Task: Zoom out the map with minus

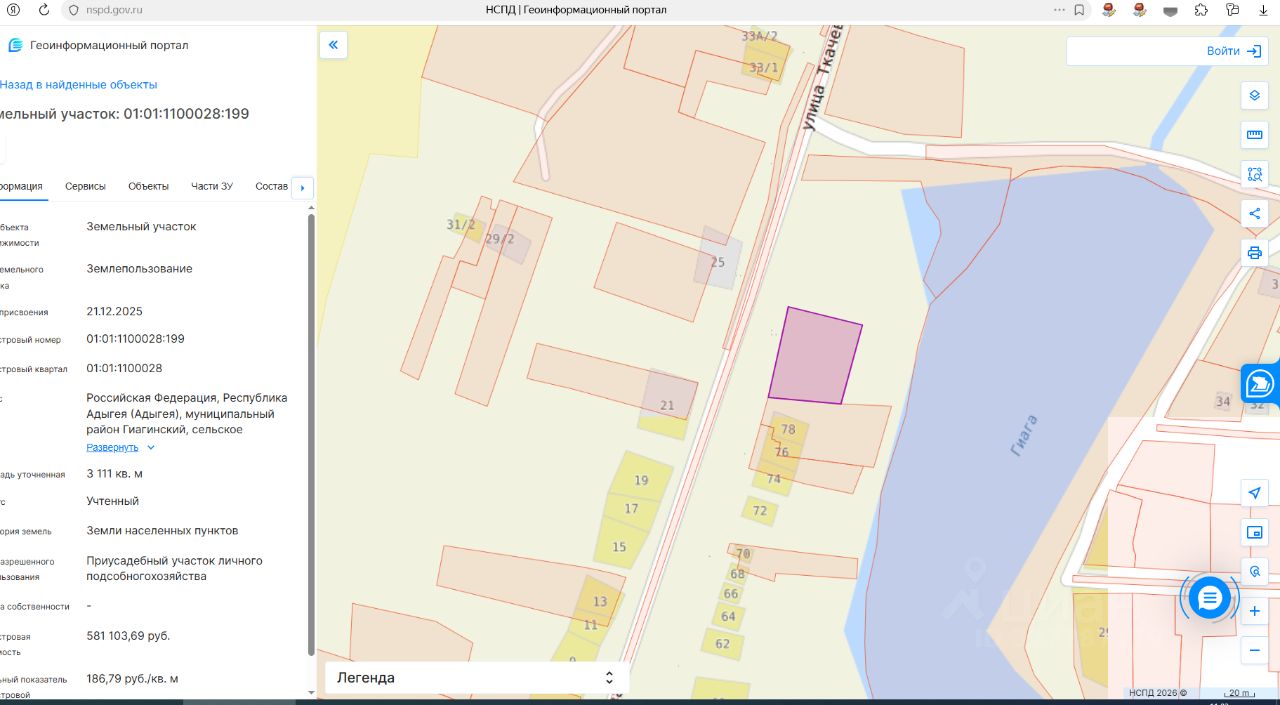Action: (x=1254, y=650)
